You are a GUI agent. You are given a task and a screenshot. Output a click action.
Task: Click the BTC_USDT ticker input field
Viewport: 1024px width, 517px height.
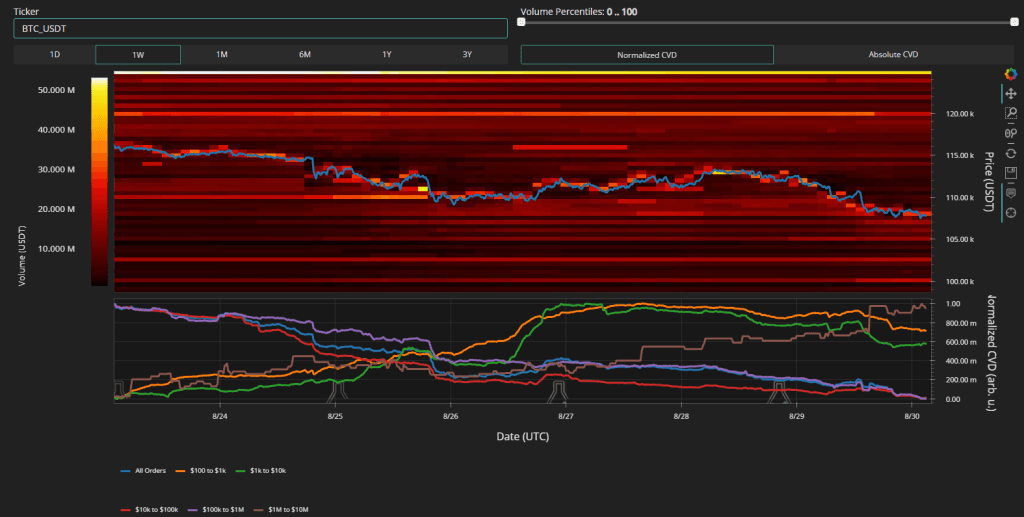tap(261, 29)
